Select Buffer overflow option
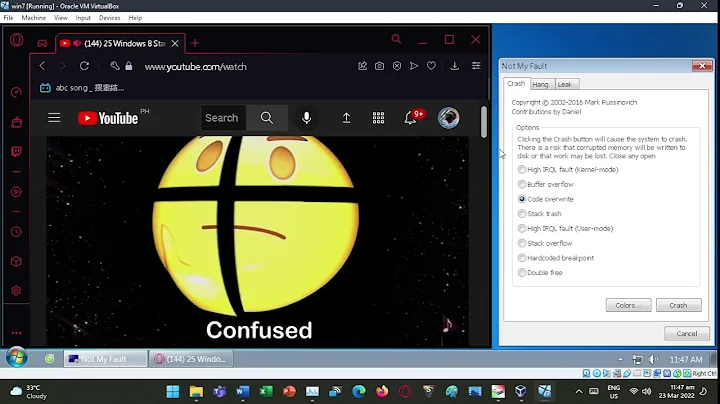 pos(546,184)
